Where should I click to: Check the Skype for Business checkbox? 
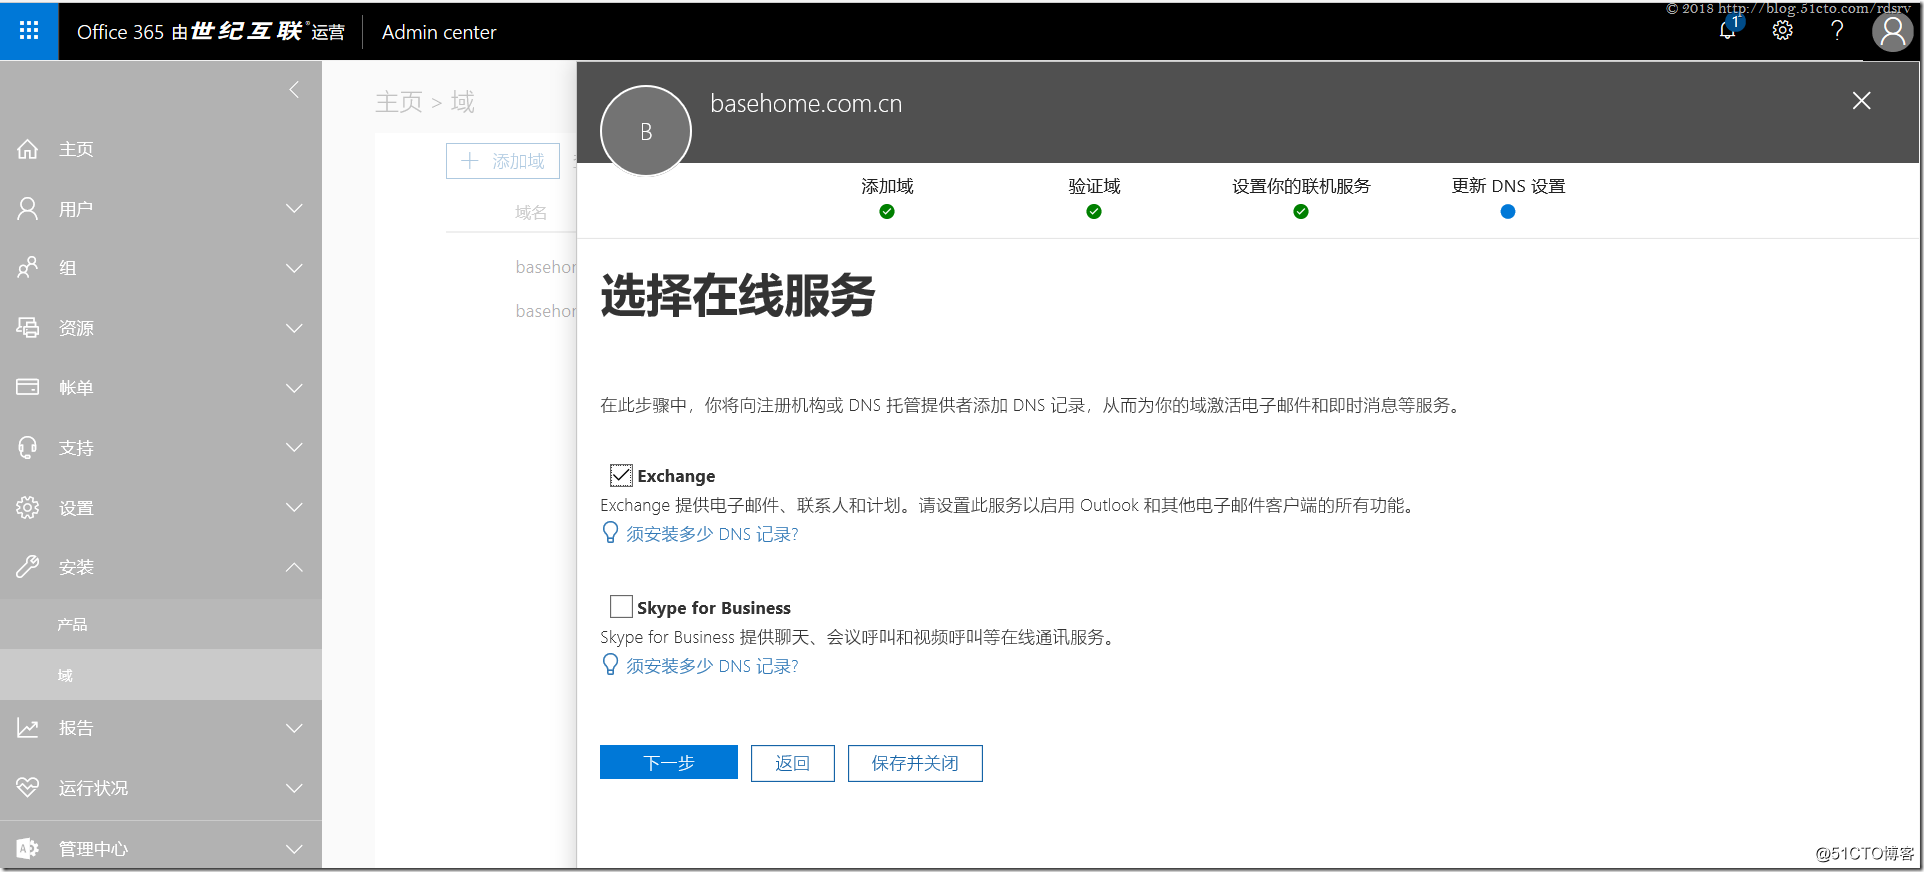(x=621, y=607)
